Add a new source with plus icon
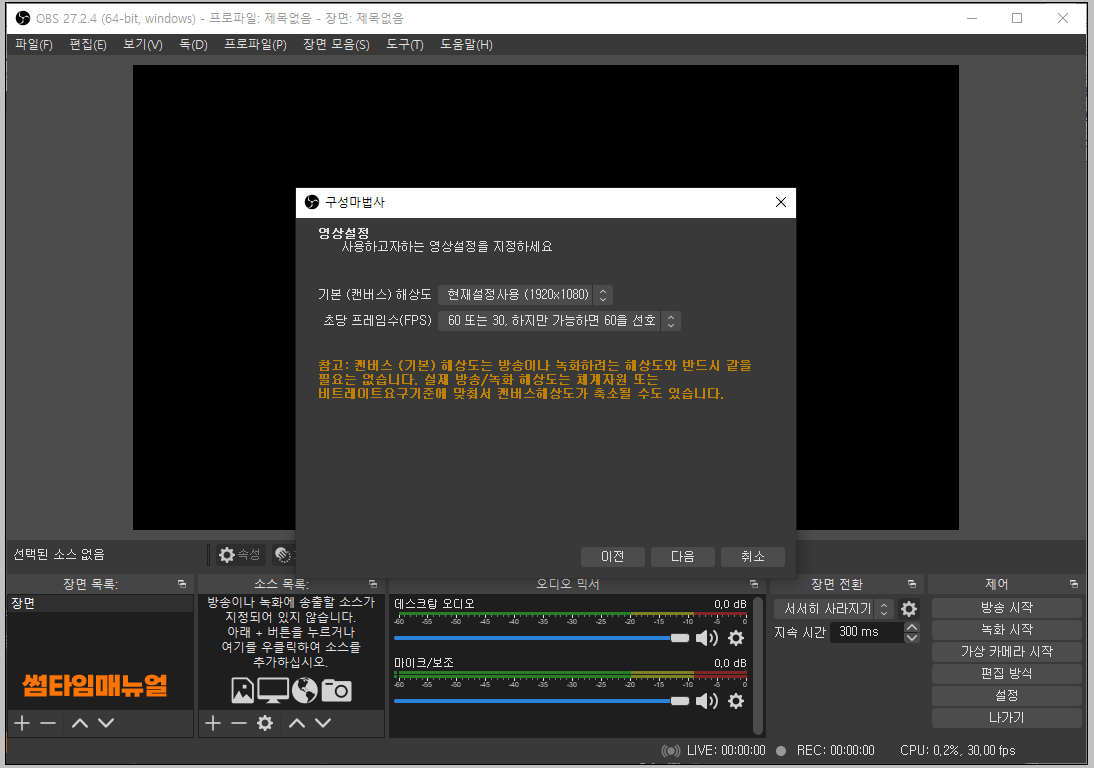 click(213, 723)
